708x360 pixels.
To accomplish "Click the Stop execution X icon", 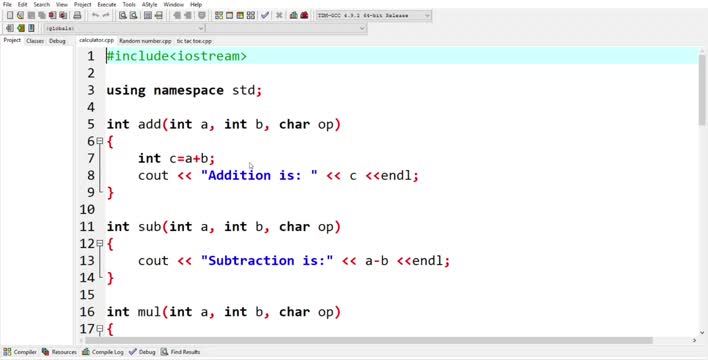I will [279, 15].
